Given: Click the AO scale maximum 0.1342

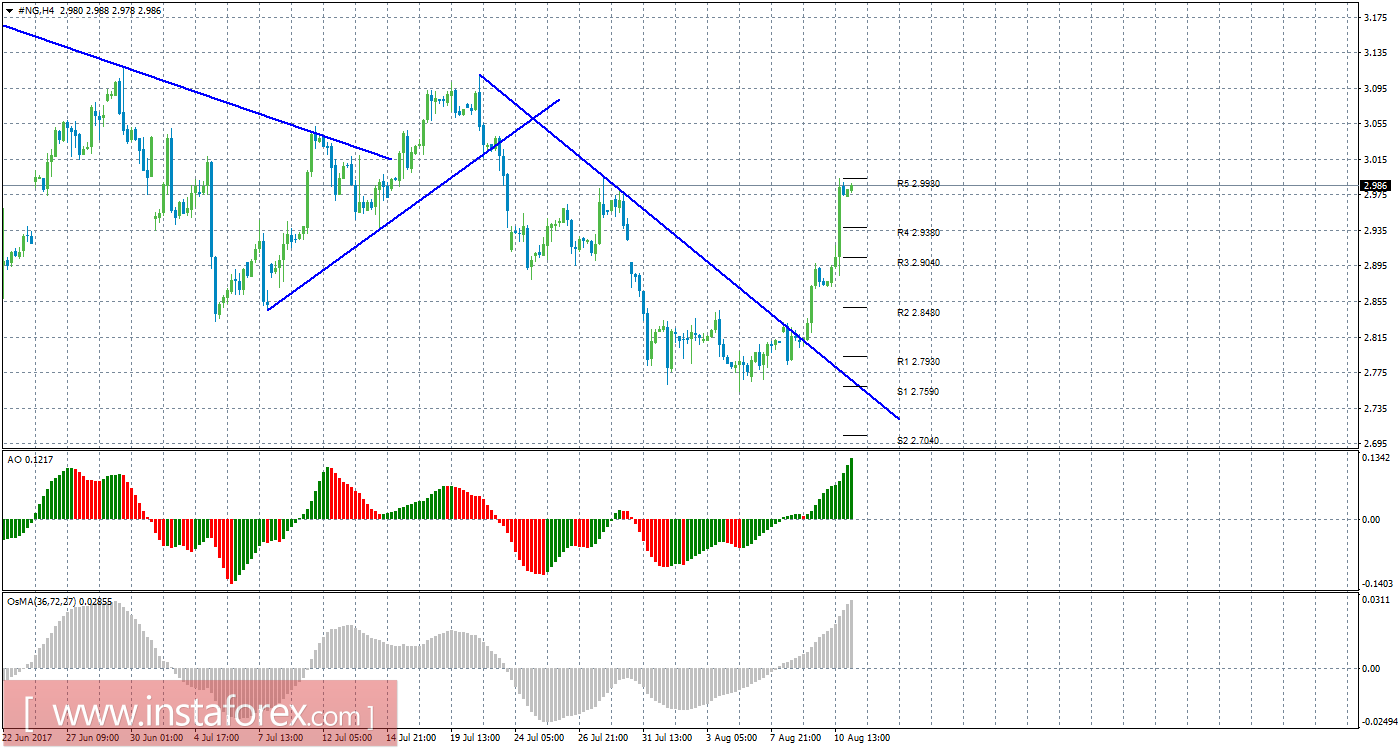Looking at the screenshot, I should point(1375,459).
